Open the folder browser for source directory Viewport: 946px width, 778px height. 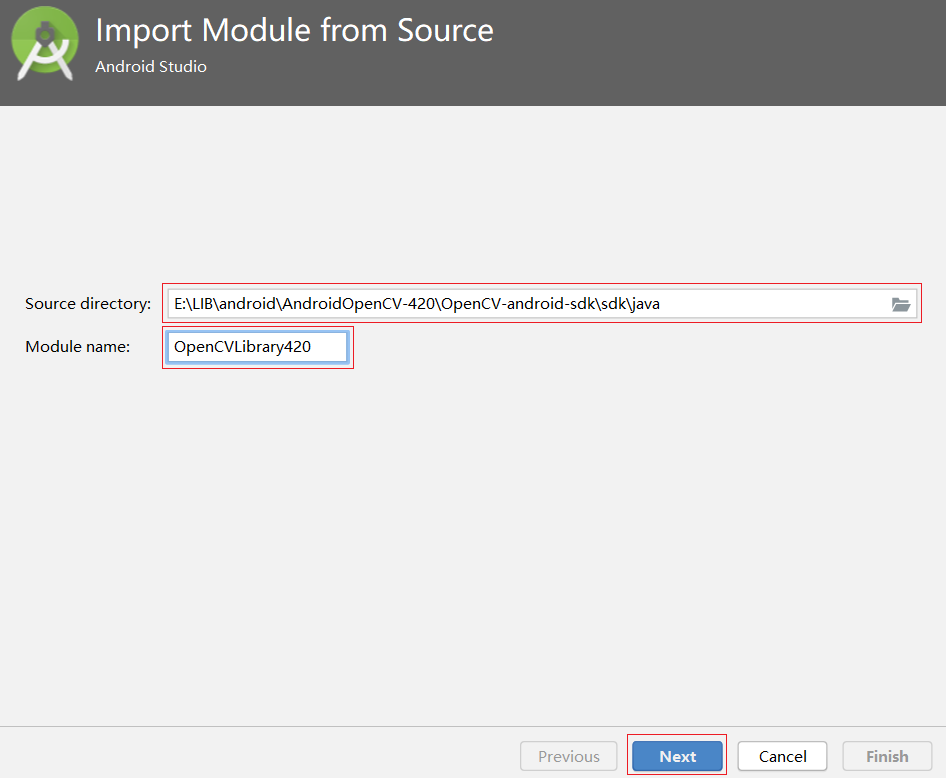[901, 303]
